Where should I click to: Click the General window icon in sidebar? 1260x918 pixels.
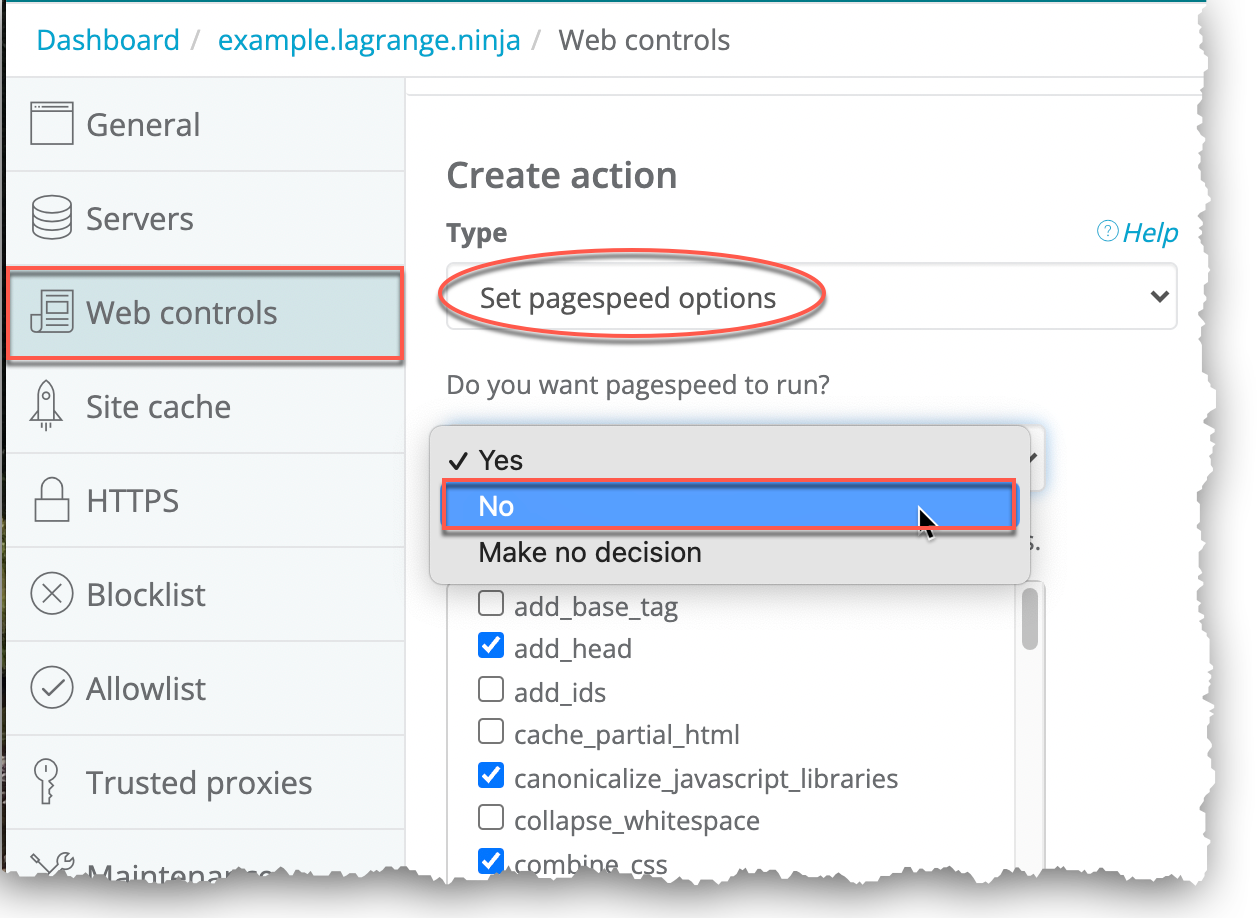click(x=52, y=125)
